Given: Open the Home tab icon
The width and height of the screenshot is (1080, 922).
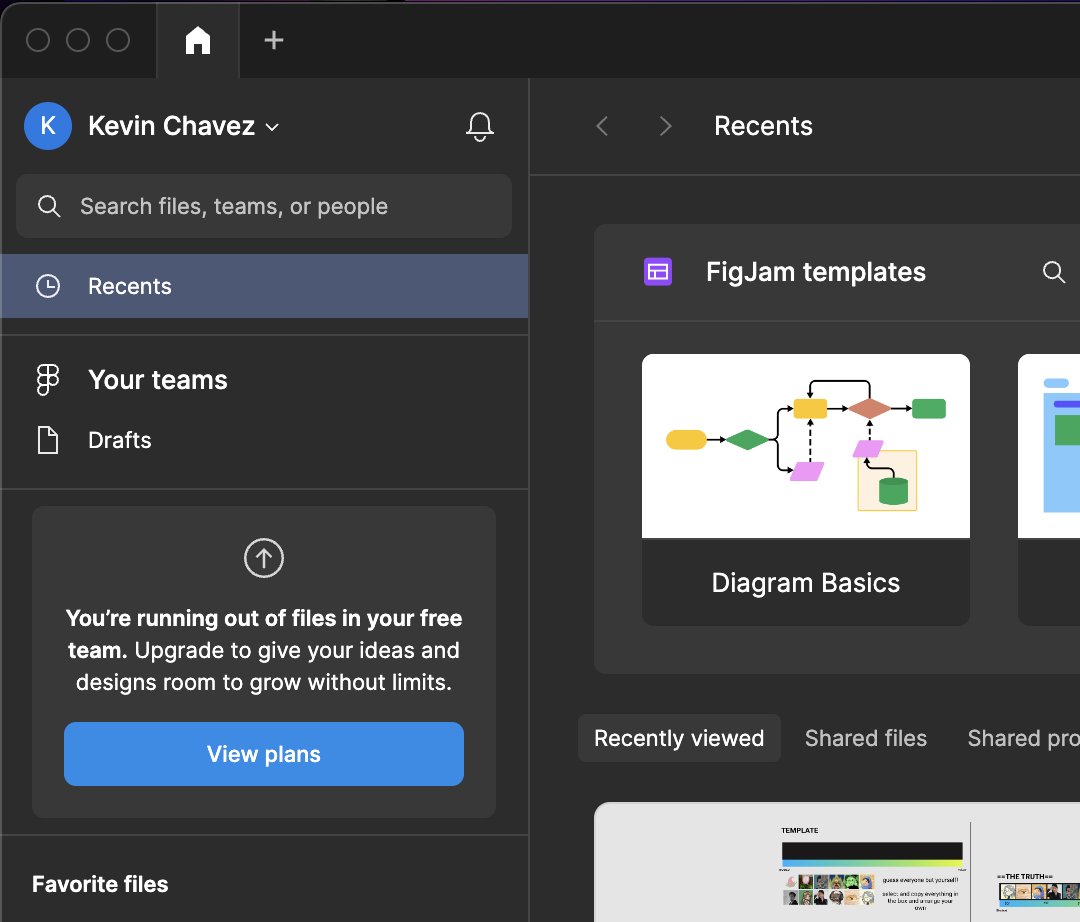Looking at the screenshot, I should coord(198,40).
